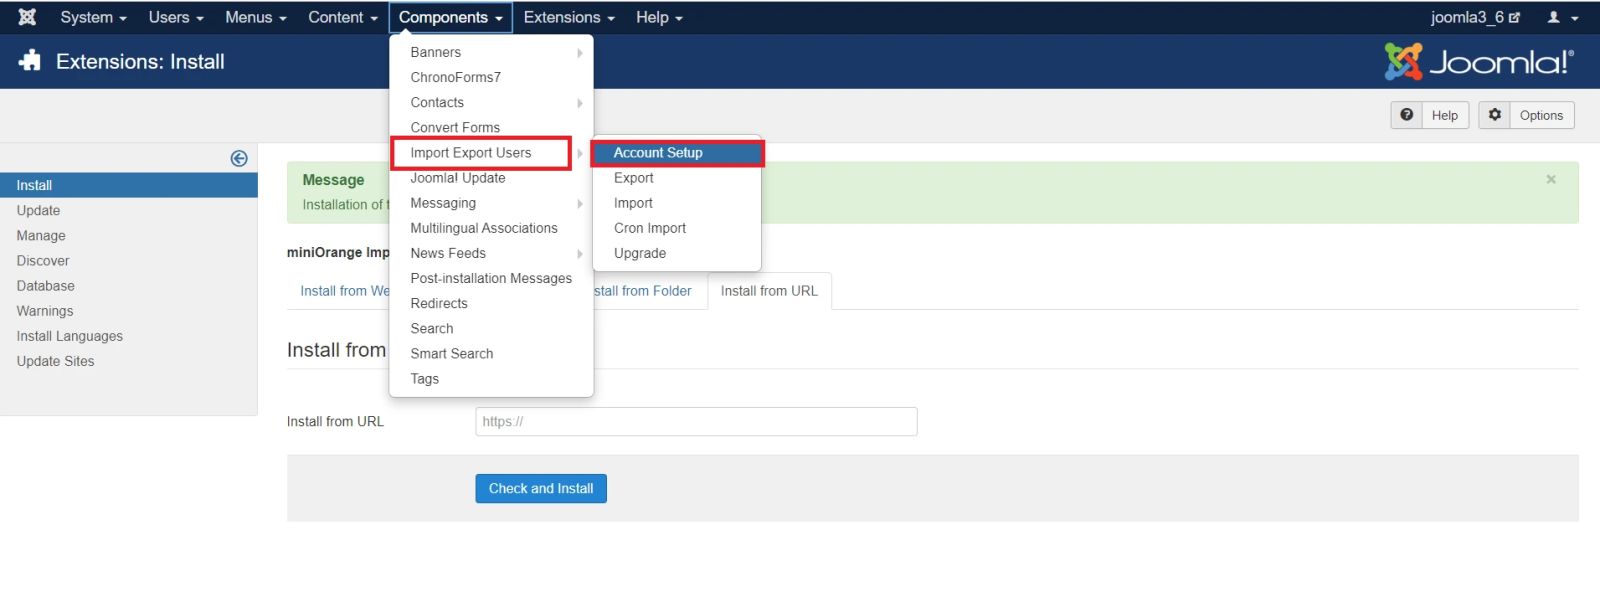Viewport: 1600px width, 592px height.
Task: Open the Users menu
Action: (176, 17)
